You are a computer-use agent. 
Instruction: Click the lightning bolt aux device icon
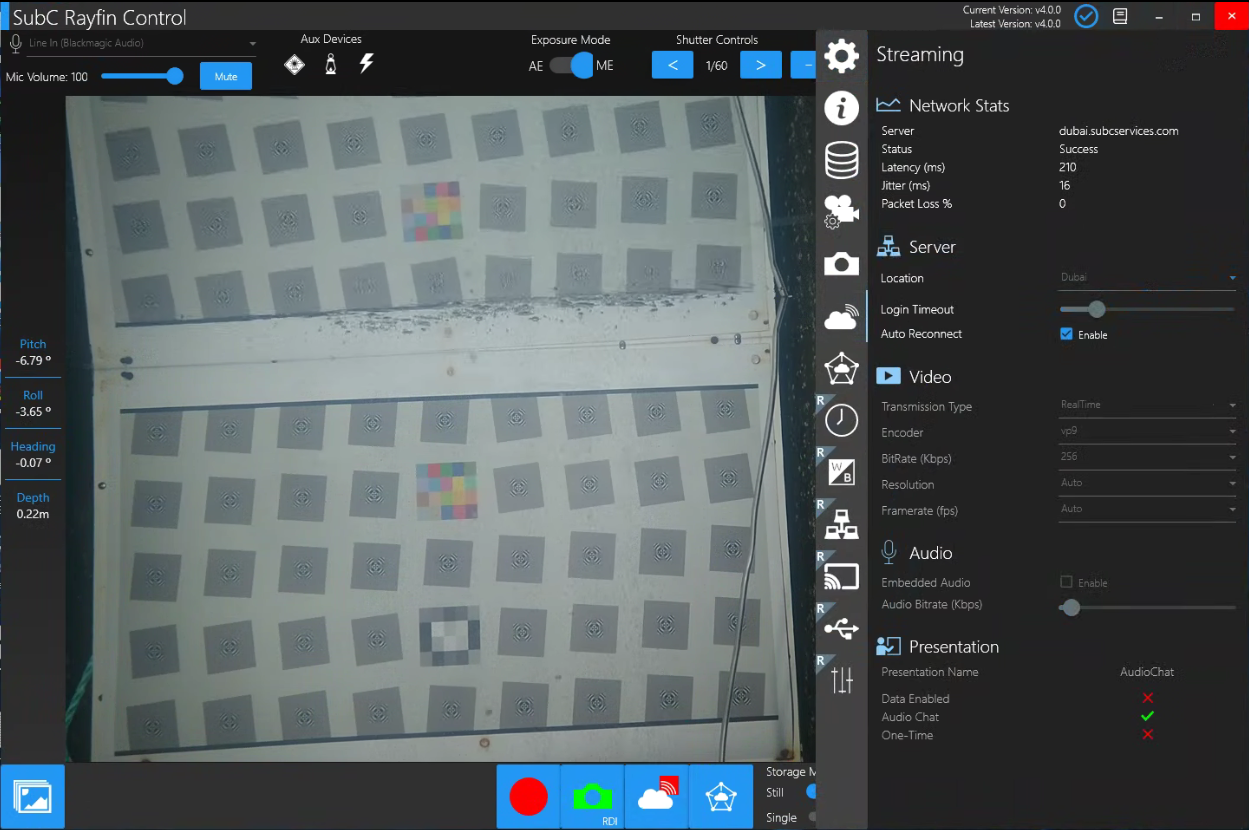tap(366, 64)
